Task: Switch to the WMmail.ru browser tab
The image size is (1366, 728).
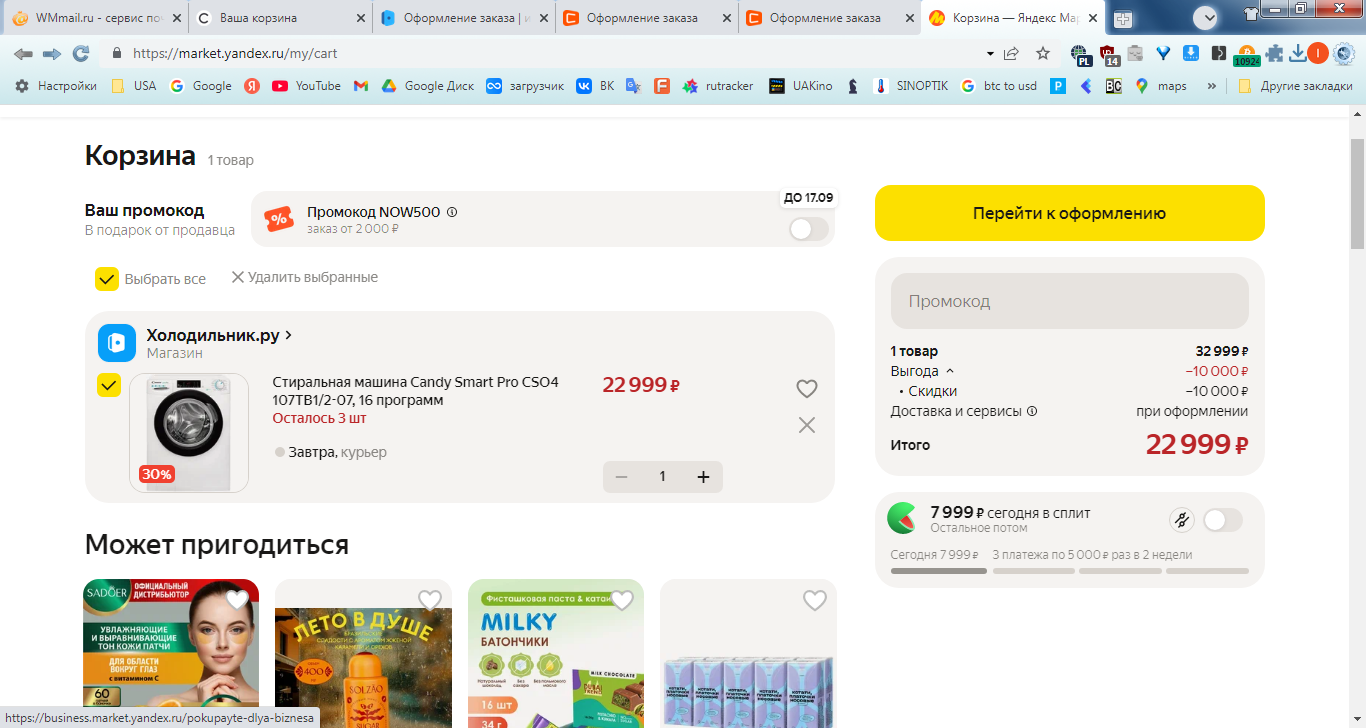Action: 95,17
